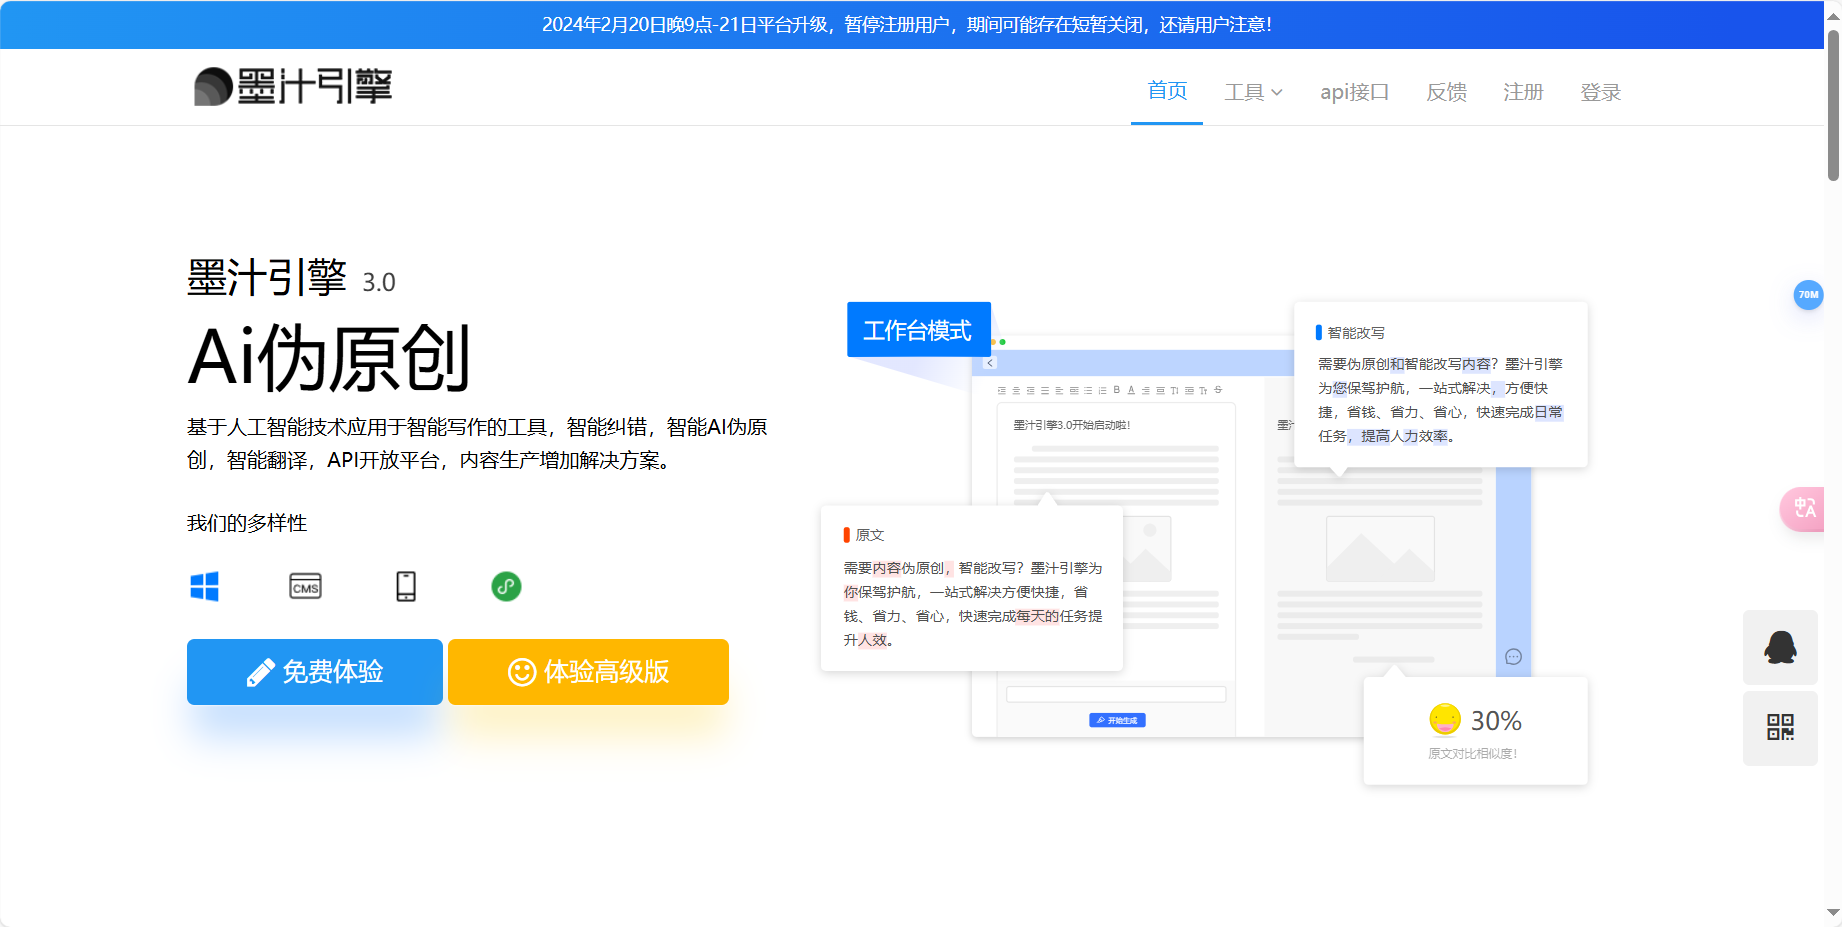
Task: Click the 70M badge on the right edge
Action: pos(1809,295)
